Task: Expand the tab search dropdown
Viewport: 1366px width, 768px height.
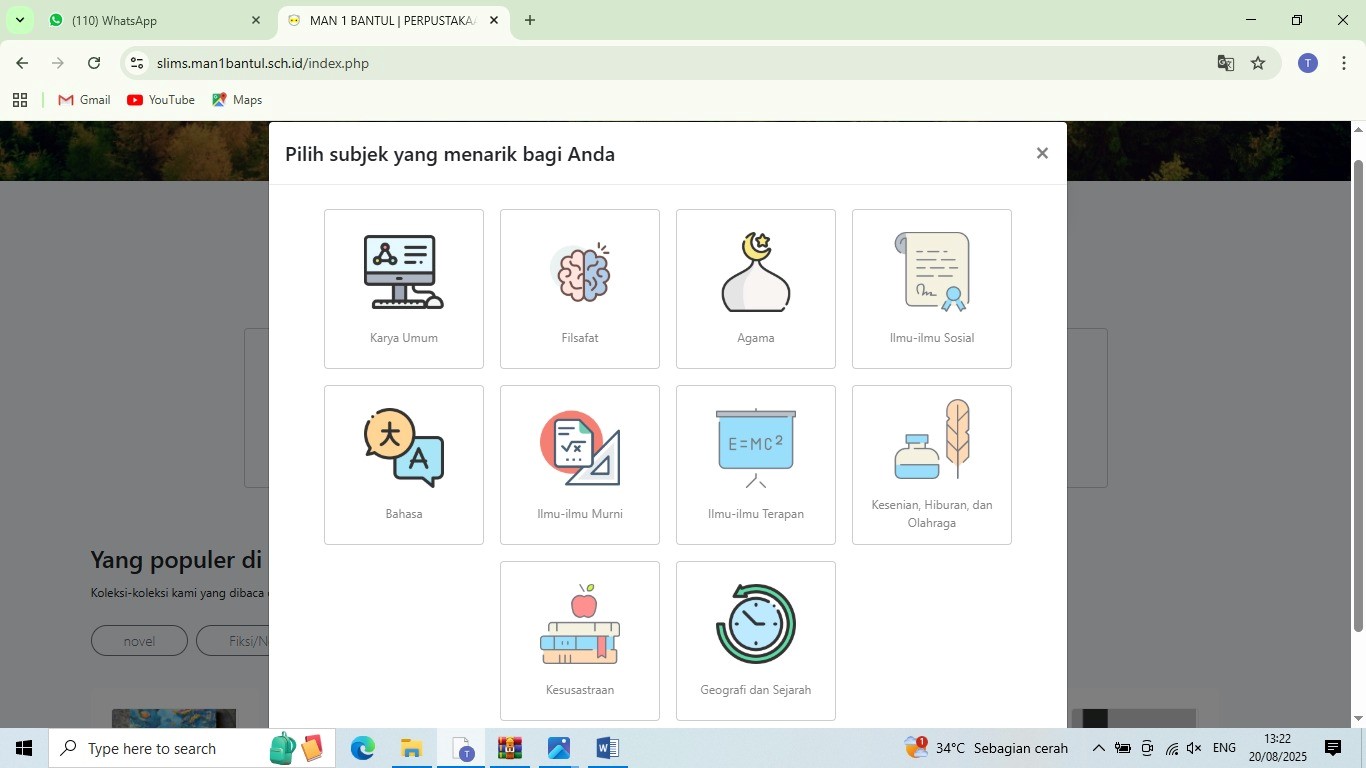Action: pyautogui.click(x=19, y=20)
